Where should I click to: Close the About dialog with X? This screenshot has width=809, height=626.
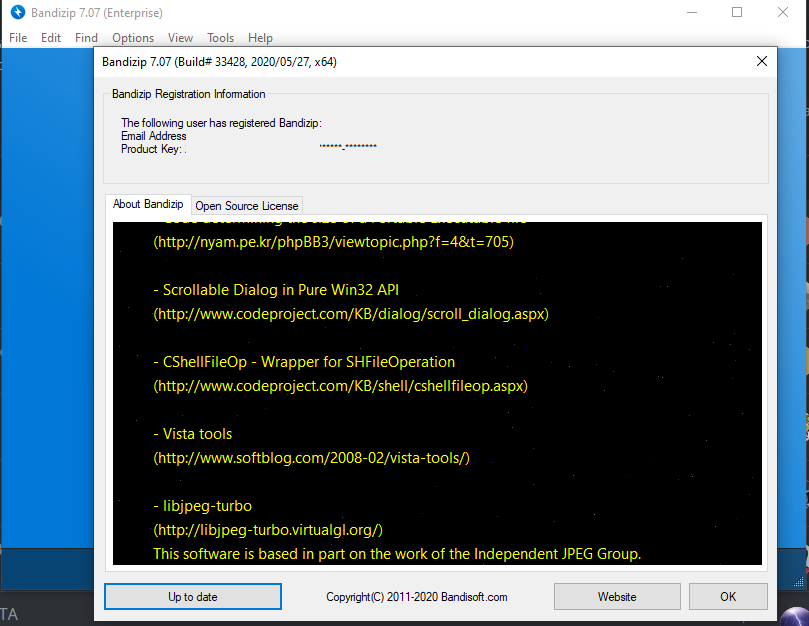(762, 61)
